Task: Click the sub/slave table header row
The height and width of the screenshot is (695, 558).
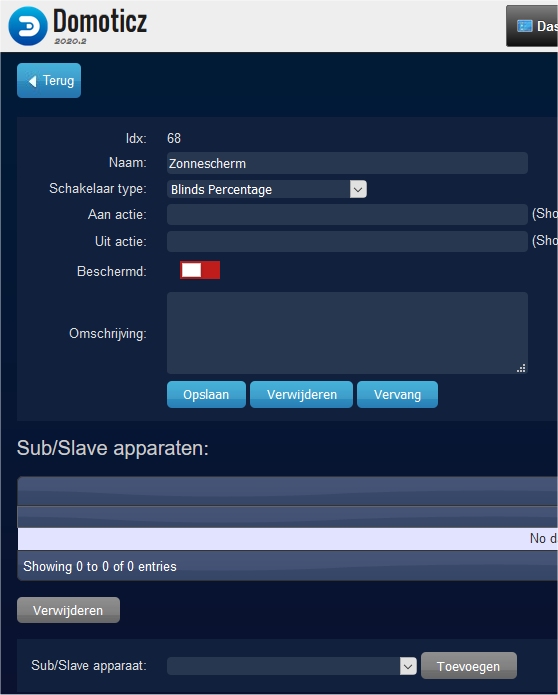Action: 288,492
